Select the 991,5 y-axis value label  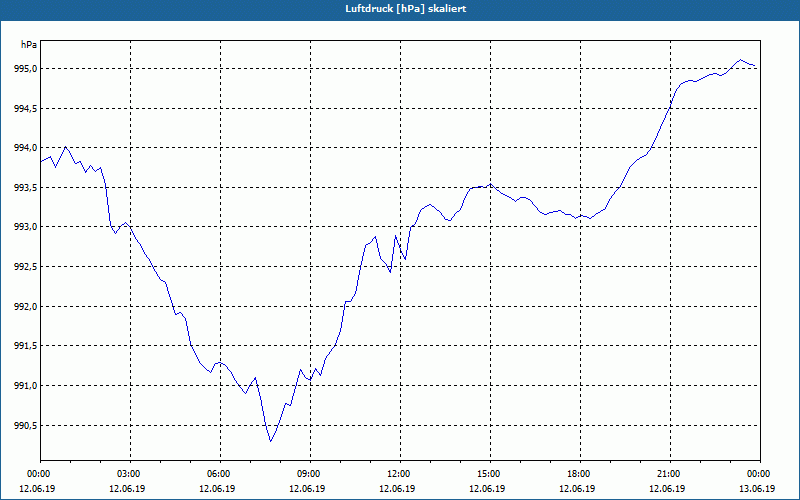coord(26,346)
